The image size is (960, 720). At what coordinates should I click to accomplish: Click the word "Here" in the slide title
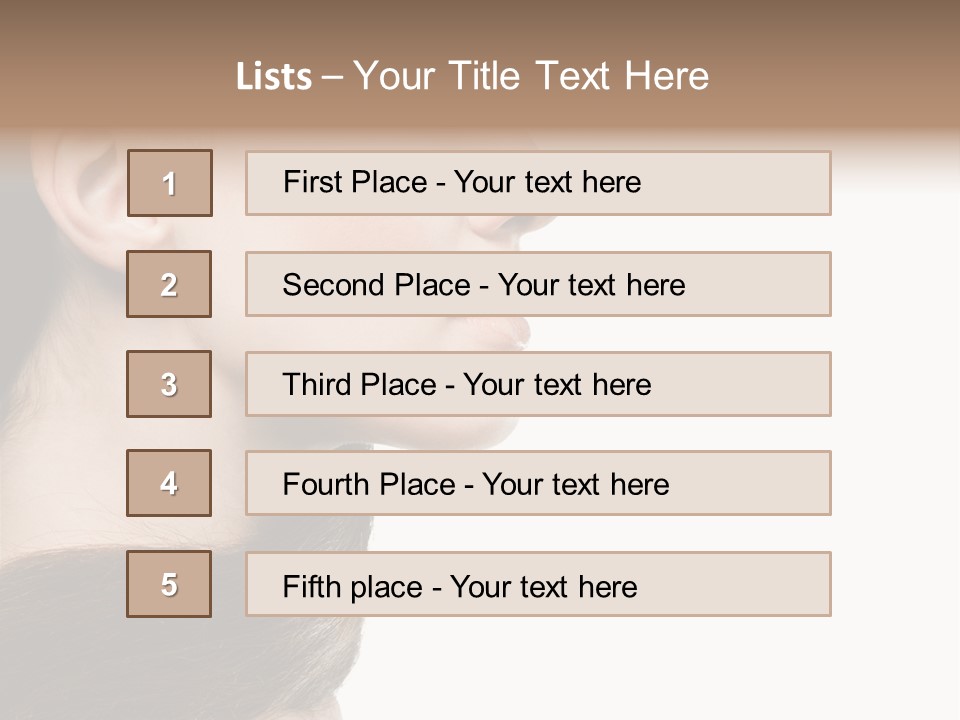point(664,77)
